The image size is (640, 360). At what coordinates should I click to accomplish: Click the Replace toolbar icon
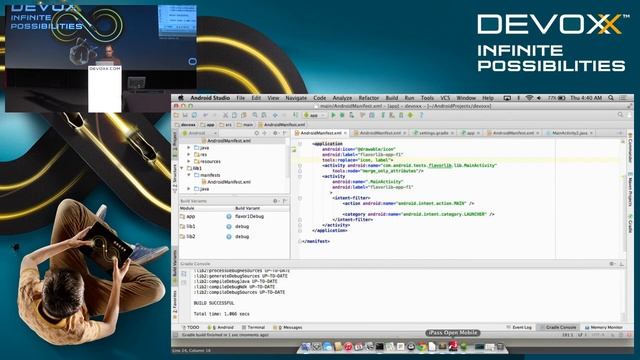(x=264, y=116)
